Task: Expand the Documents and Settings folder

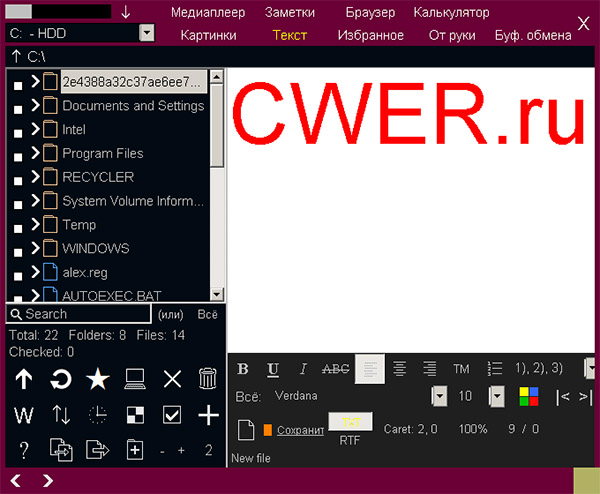Action: tap(35, 105)
